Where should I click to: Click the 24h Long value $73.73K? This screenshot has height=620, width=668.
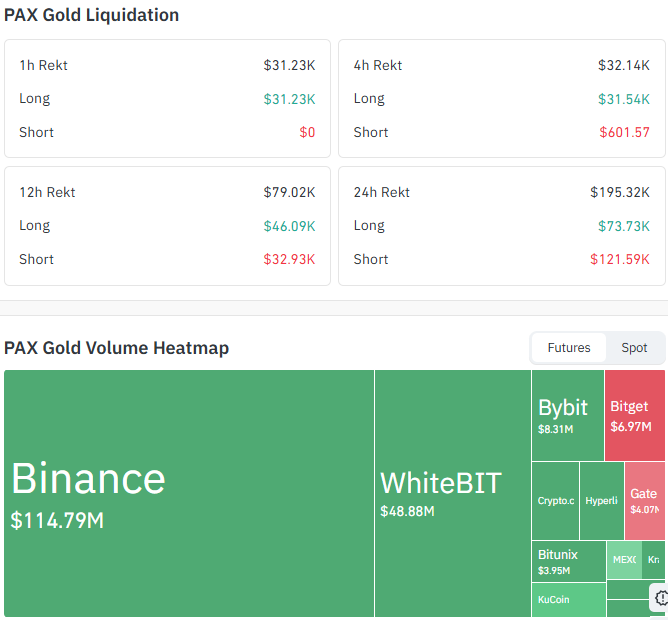coord(624,226)
